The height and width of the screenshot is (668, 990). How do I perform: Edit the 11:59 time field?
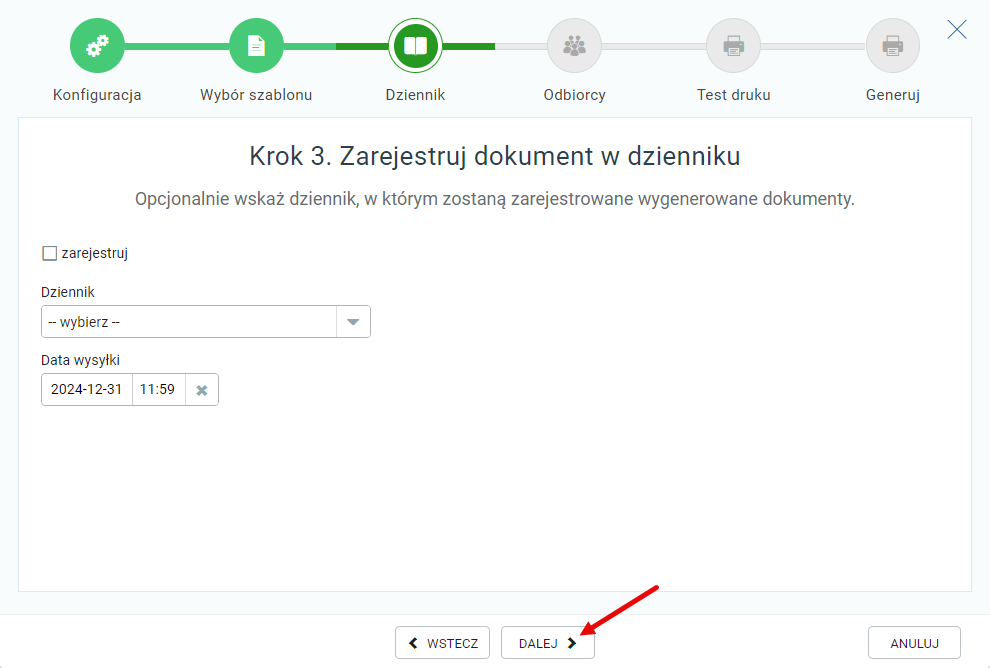pos(158,390)
